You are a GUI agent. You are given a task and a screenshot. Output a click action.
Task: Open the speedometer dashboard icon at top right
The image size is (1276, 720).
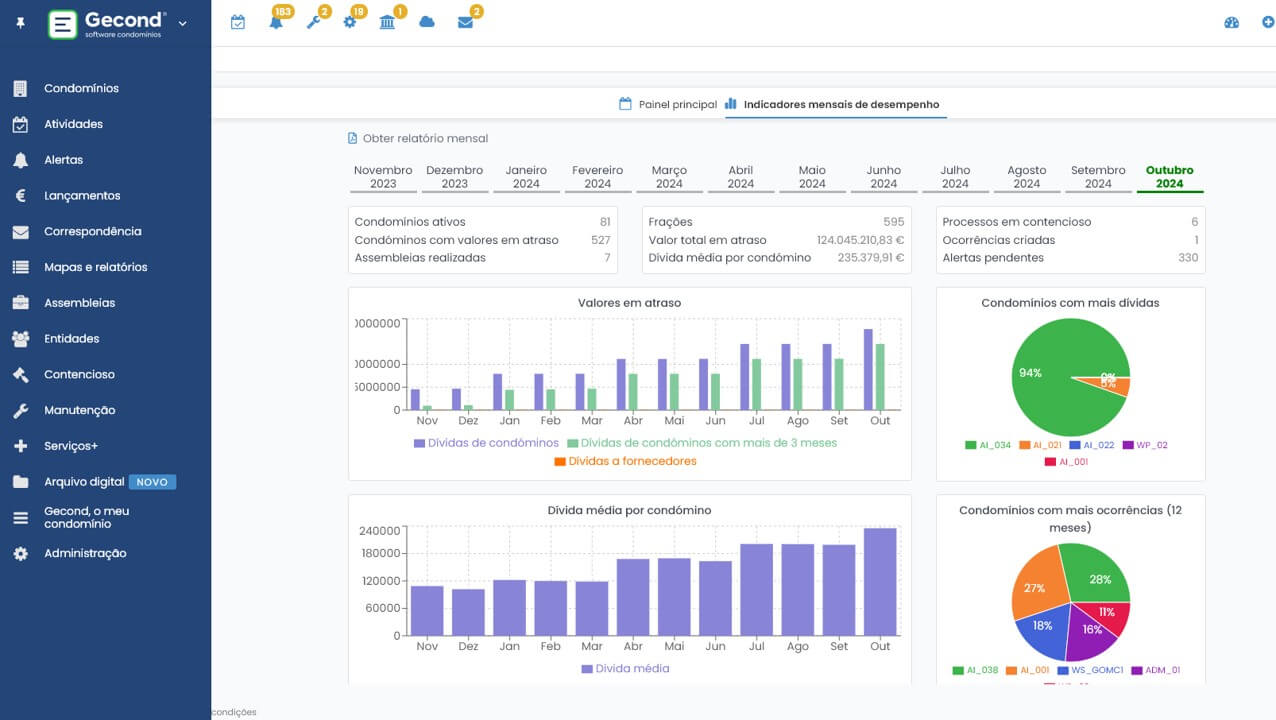click(x=1231, y=21)
